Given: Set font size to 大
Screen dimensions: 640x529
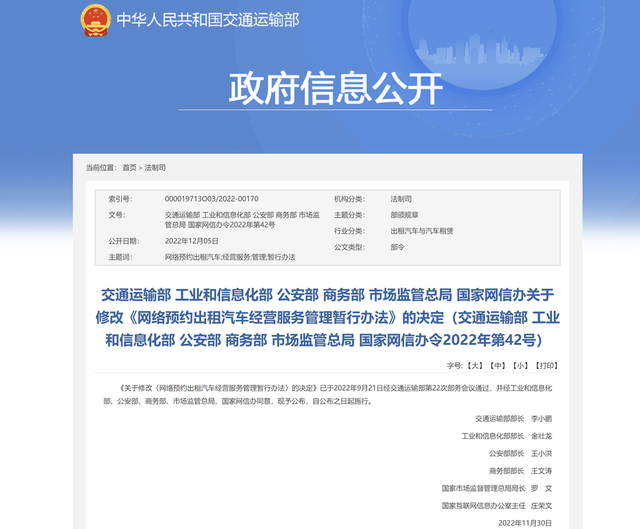Looking at the screenshot, I should point(475,365).
